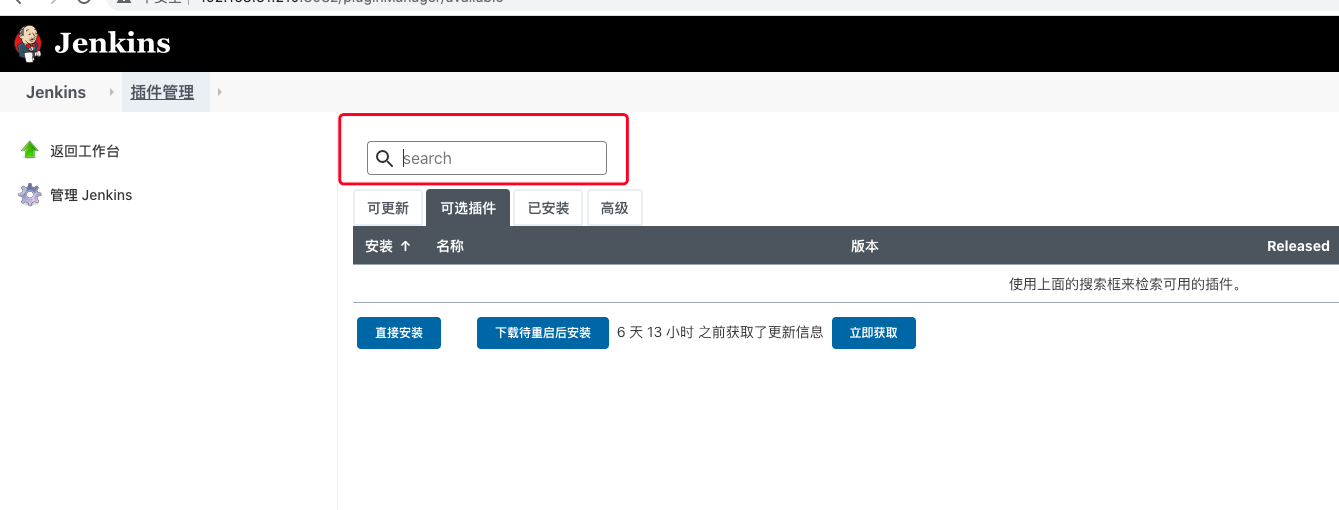
Task: Expand the arrow after Jenkins breadcrumb
Action: click(x=112, y=92)
